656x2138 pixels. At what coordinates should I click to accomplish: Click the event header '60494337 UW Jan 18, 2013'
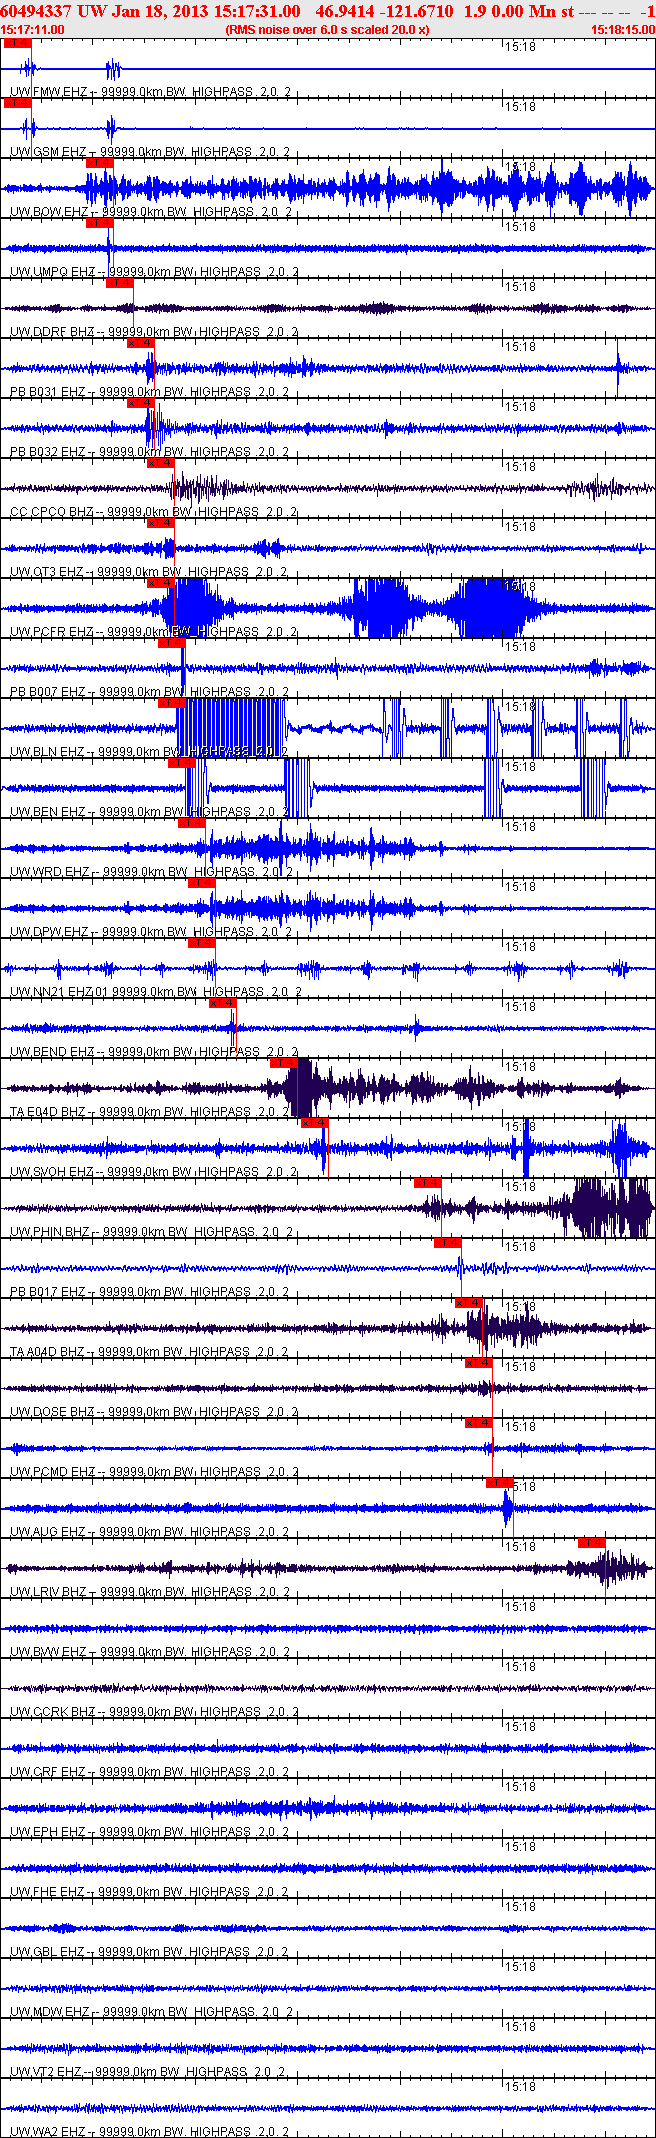pyautogui.click(x=106, y=11)
